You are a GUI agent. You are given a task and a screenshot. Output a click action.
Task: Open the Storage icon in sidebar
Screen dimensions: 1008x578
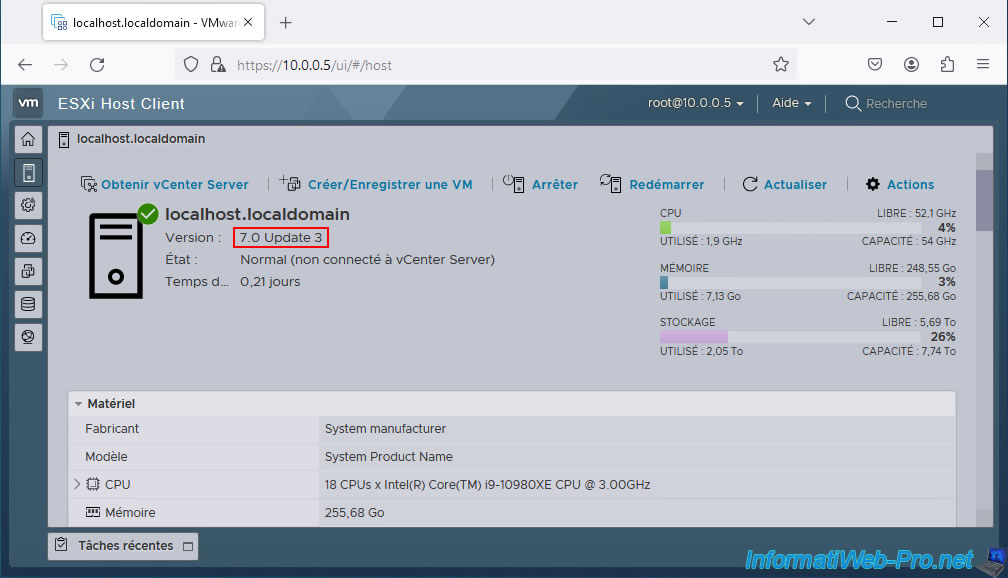click(x=28, y=304)
